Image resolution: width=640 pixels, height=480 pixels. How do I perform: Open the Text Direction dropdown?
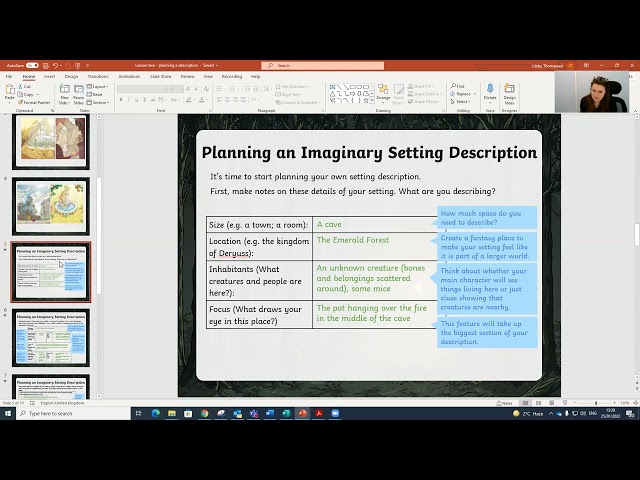point(292,87)
